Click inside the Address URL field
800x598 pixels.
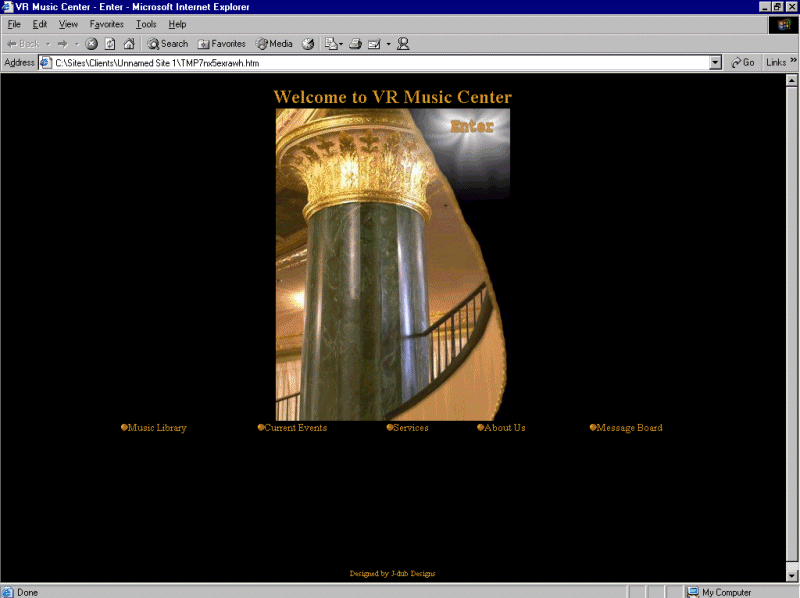(380, 62)
